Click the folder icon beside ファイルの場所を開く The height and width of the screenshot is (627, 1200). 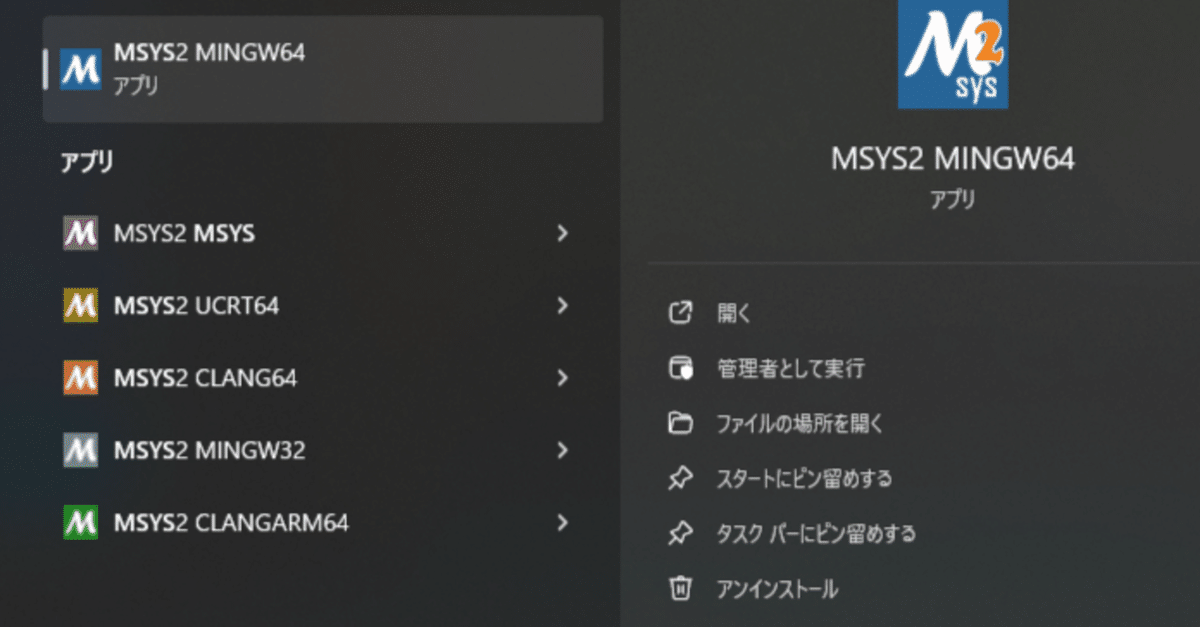coord(682,423)
